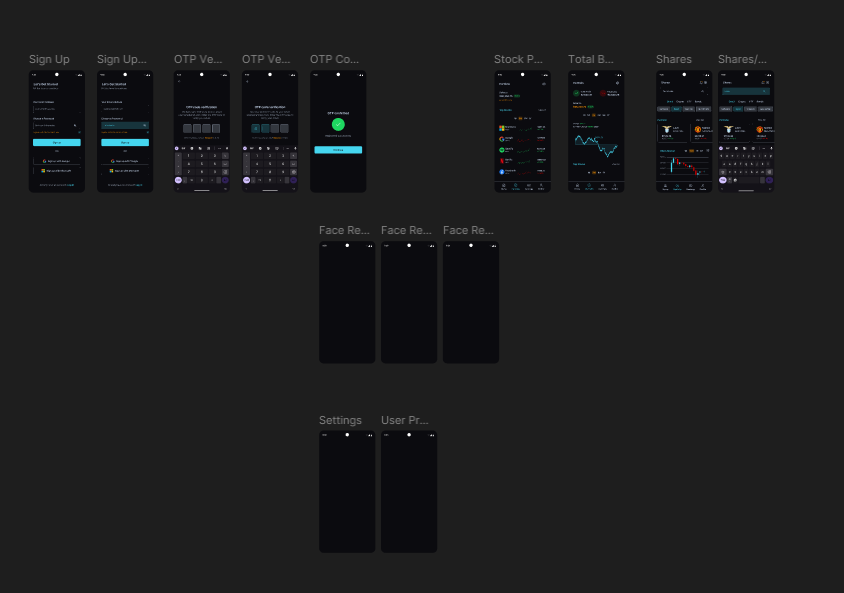Click the highlighted Portfolio nav icon in Stock P... frame

[x=516, y=186]
